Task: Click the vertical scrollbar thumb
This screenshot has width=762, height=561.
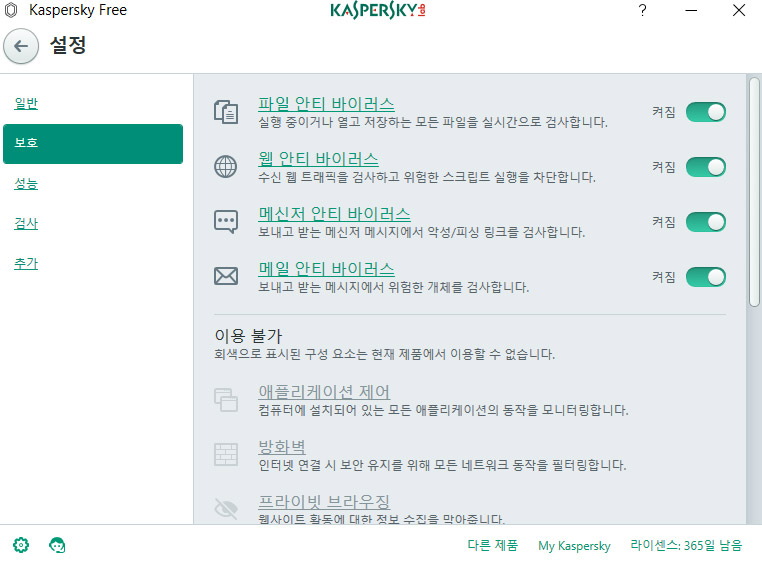Action: tap(754, 192)
